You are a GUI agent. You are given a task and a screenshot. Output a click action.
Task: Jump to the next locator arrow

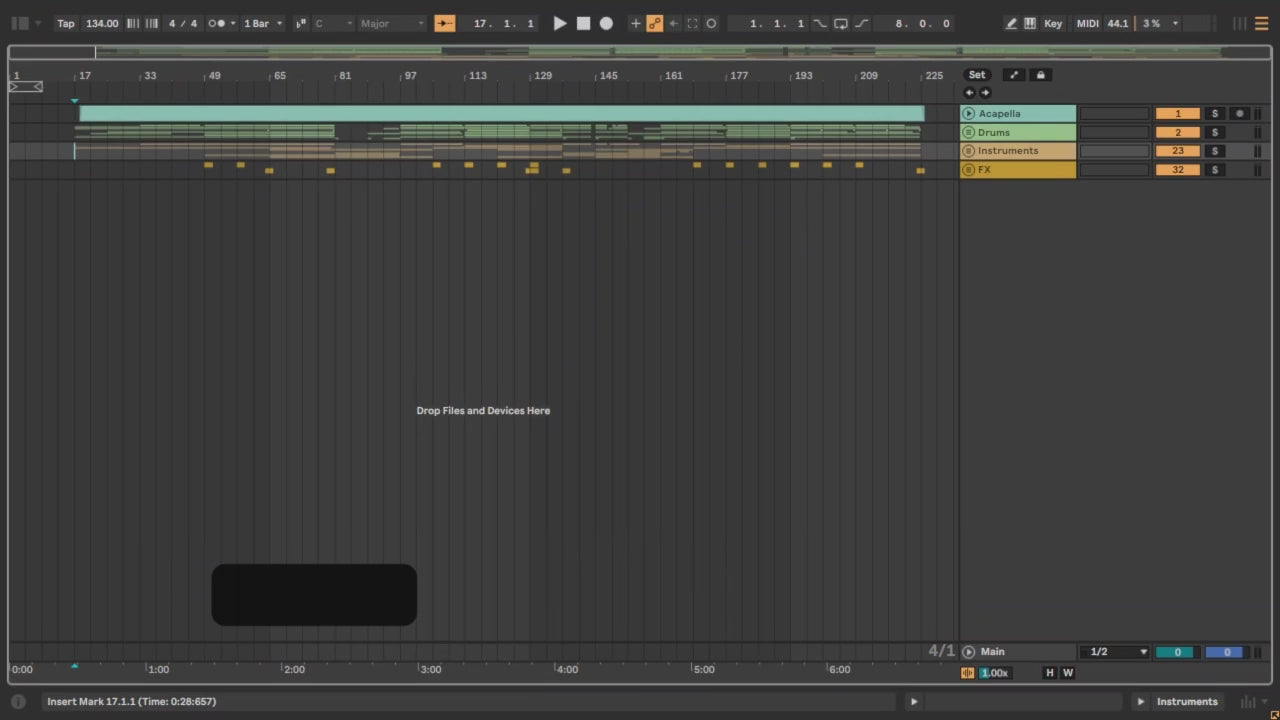click(x=985, y=93)
